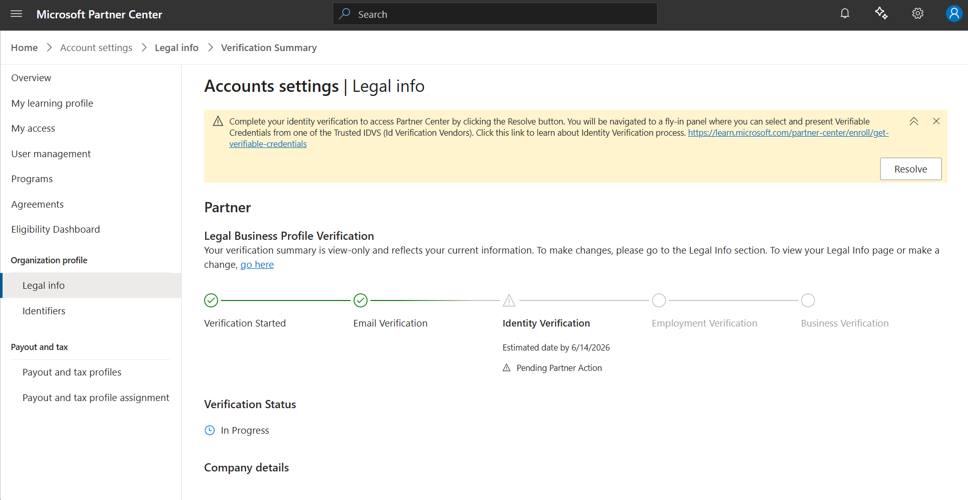The image size is (968, 500).
Task: Click the Resolve button
Action: (x=911, y=169)
